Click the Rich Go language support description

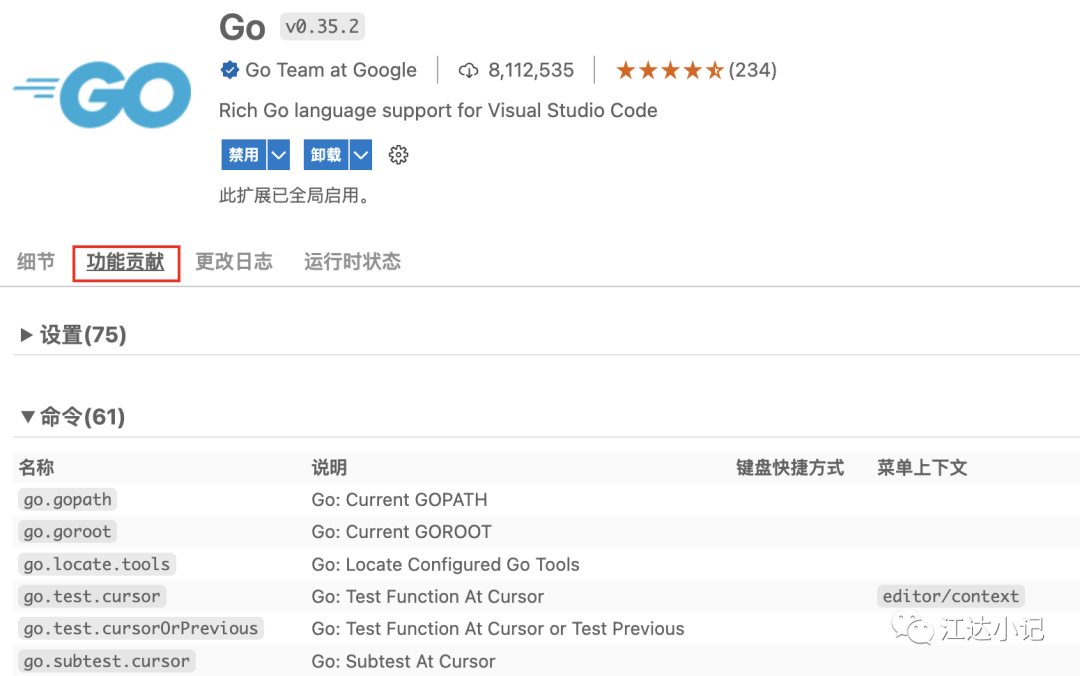pyautogui.click(x=438, y=110)
